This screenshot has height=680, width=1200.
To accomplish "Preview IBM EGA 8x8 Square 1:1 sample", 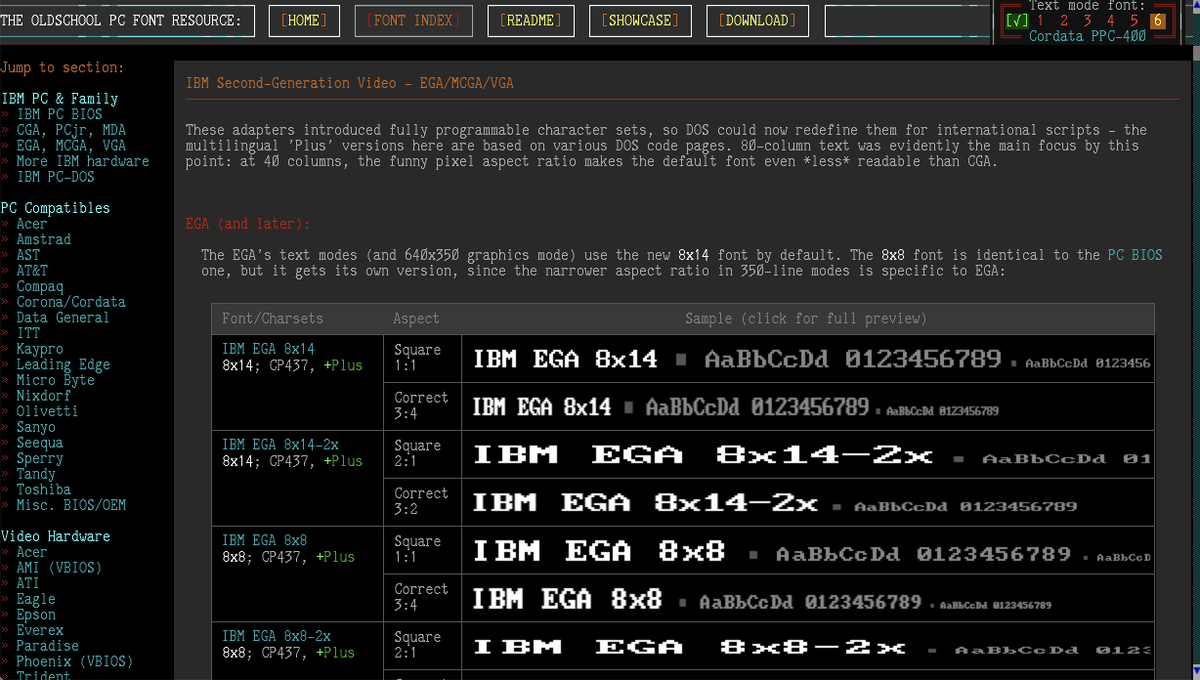I will [x=808, y=550].
